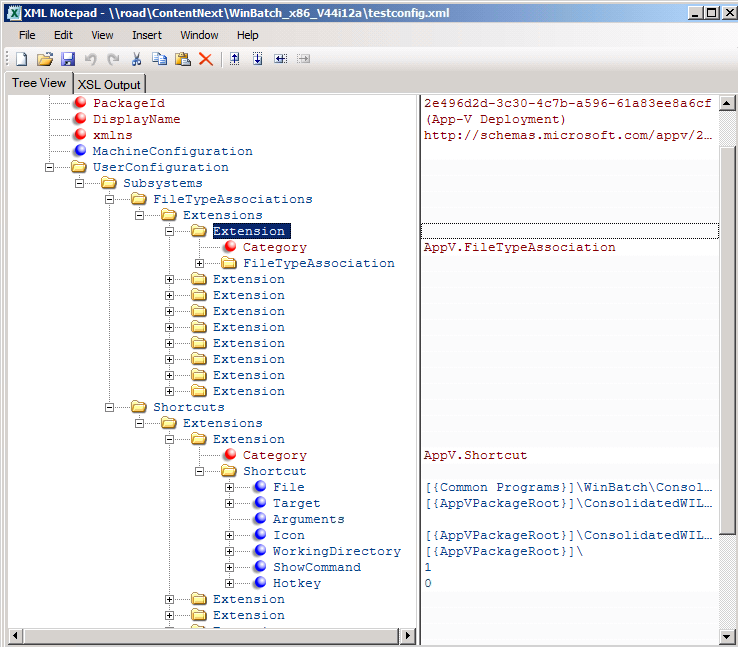
Task: Click the Paste toolbar icon
Action: click(x=183, y=59)
